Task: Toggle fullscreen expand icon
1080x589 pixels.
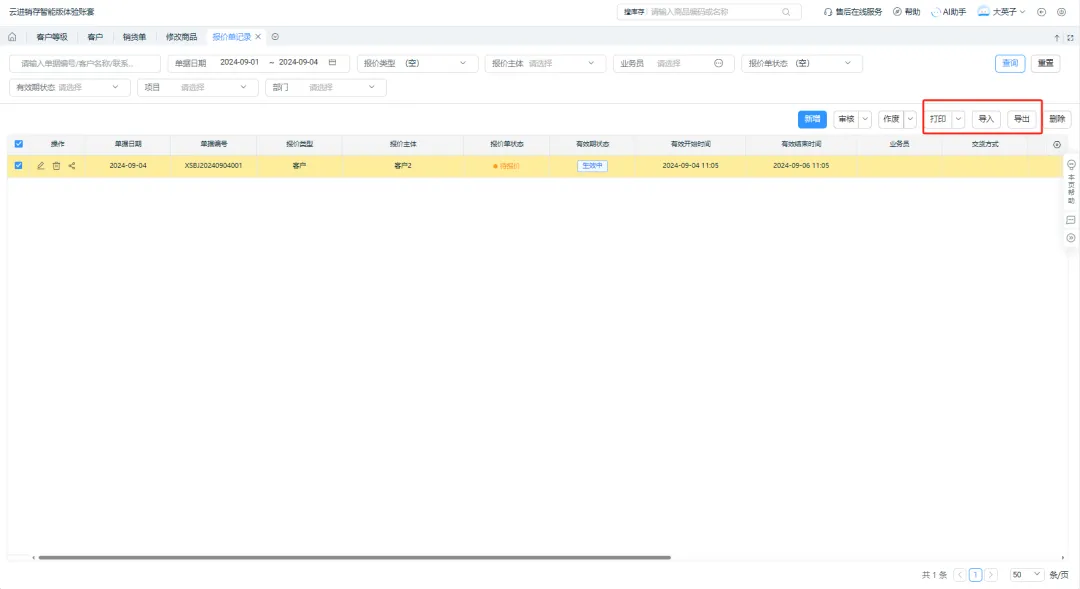Action: tap(1070, 38)
